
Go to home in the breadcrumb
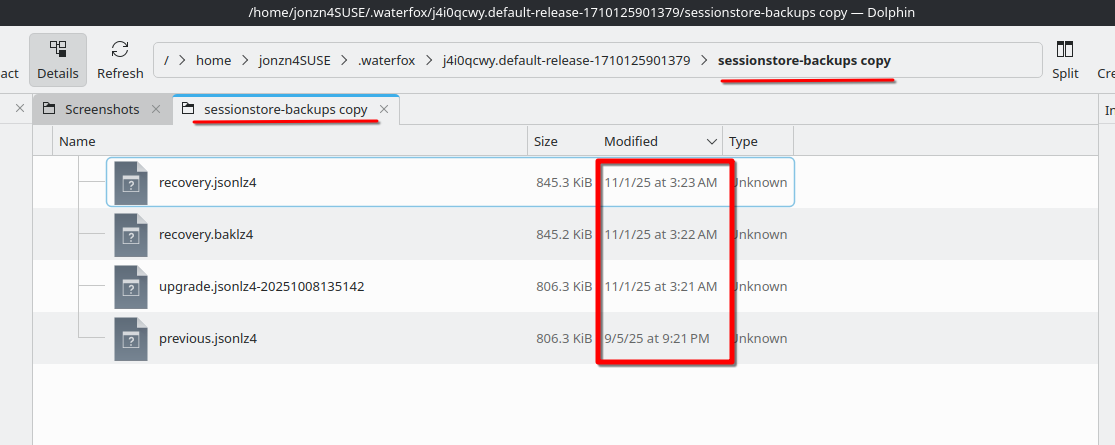pyautogui.click(x=213, y=60)
